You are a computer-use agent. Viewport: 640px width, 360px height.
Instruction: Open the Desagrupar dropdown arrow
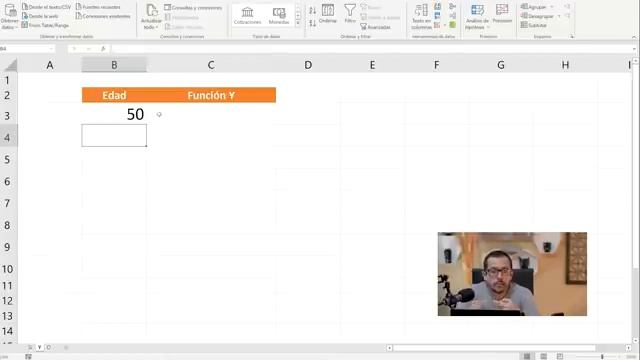click(x=560, y=16)
